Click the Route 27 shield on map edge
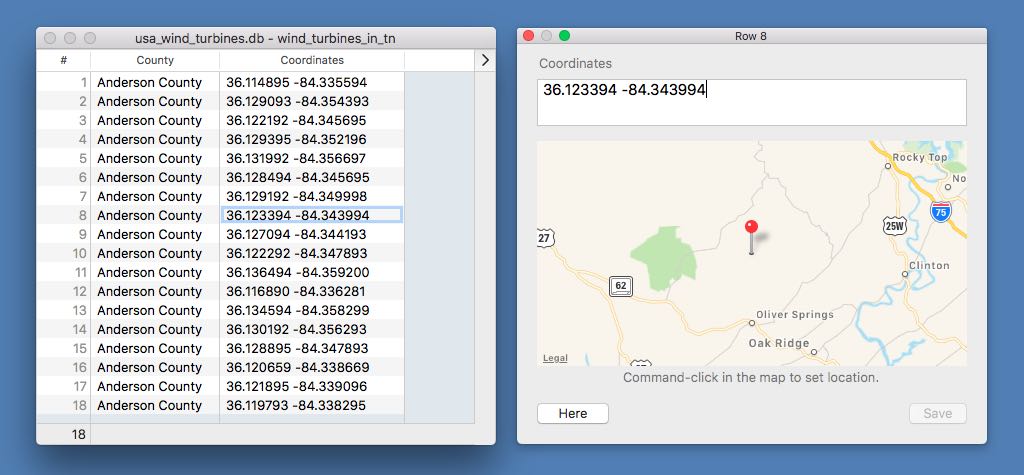The width and height of the screenshot is (1024, 475). [x=543, y=238]
